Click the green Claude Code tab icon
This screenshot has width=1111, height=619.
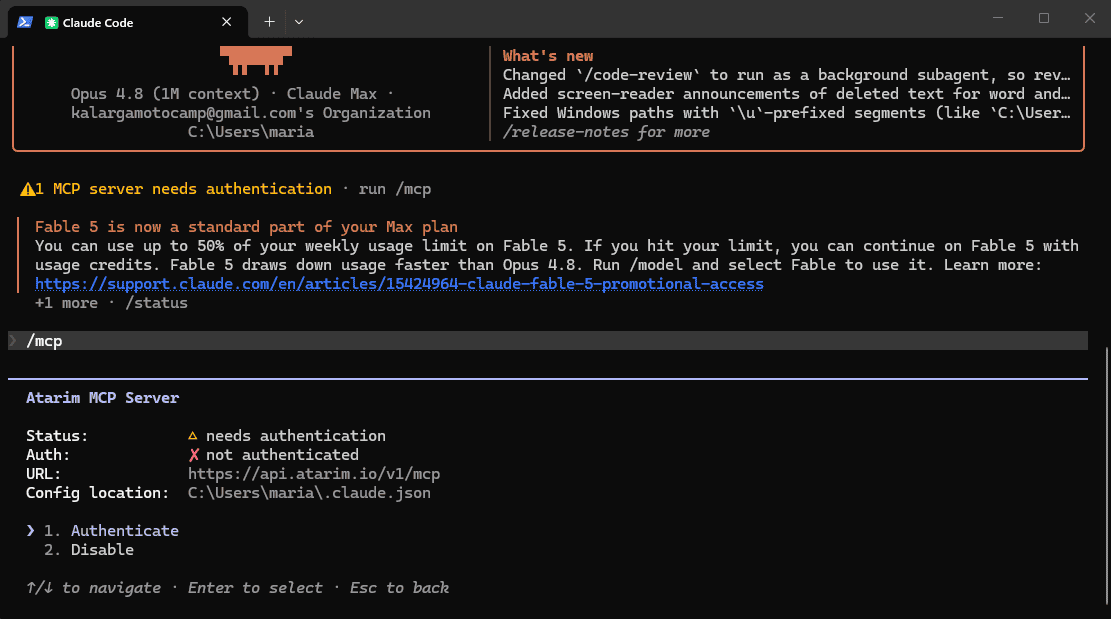tap(51, 23)
